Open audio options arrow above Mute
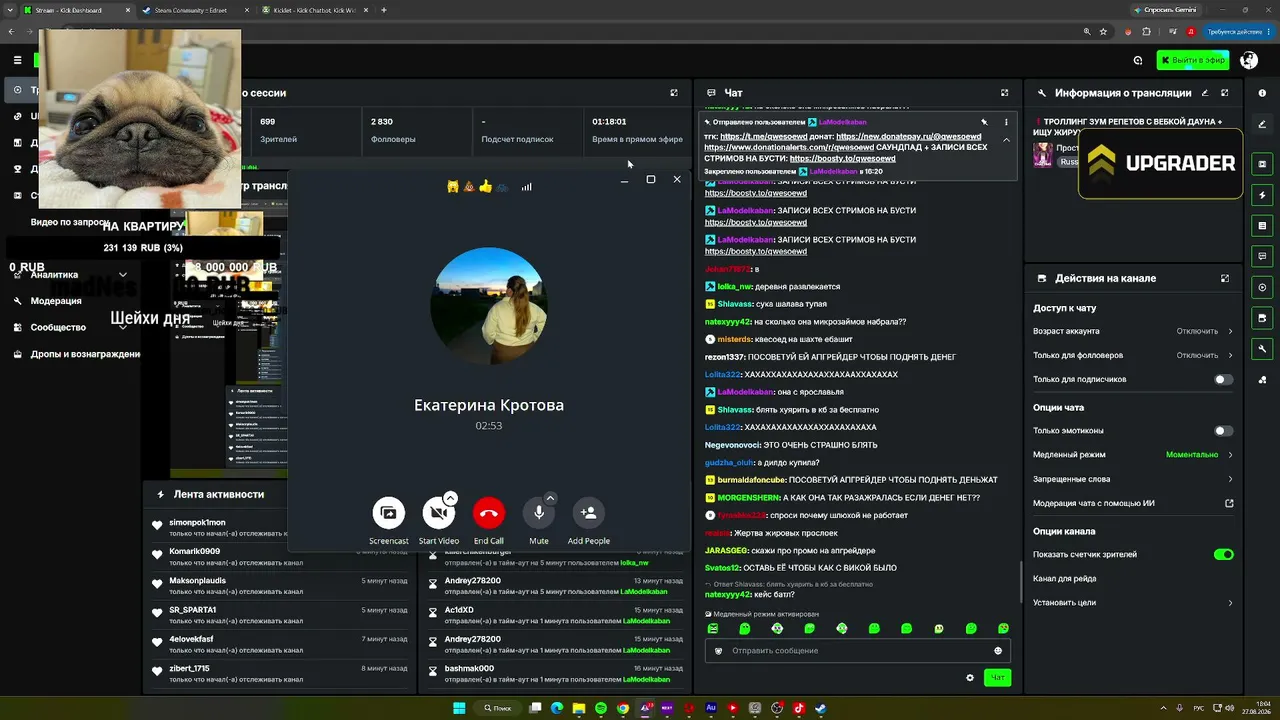The width and height of the screenshot is (1280, 720). [550, 498]
